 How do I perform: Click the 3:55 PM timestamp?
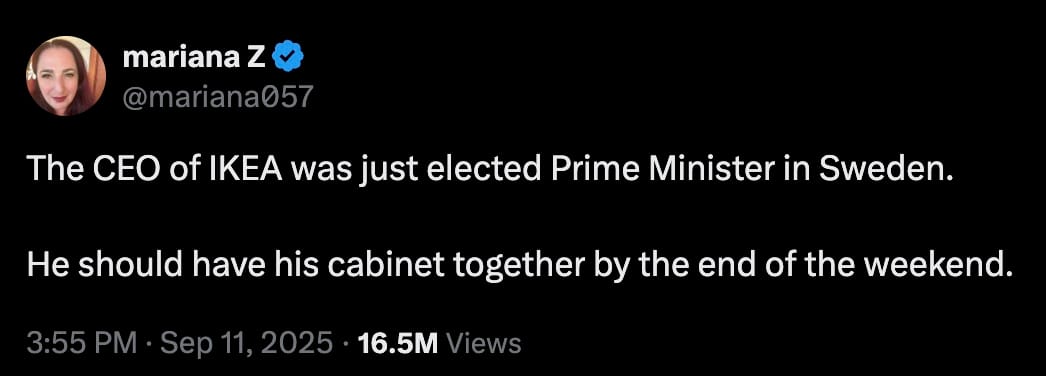coord(81,343)
